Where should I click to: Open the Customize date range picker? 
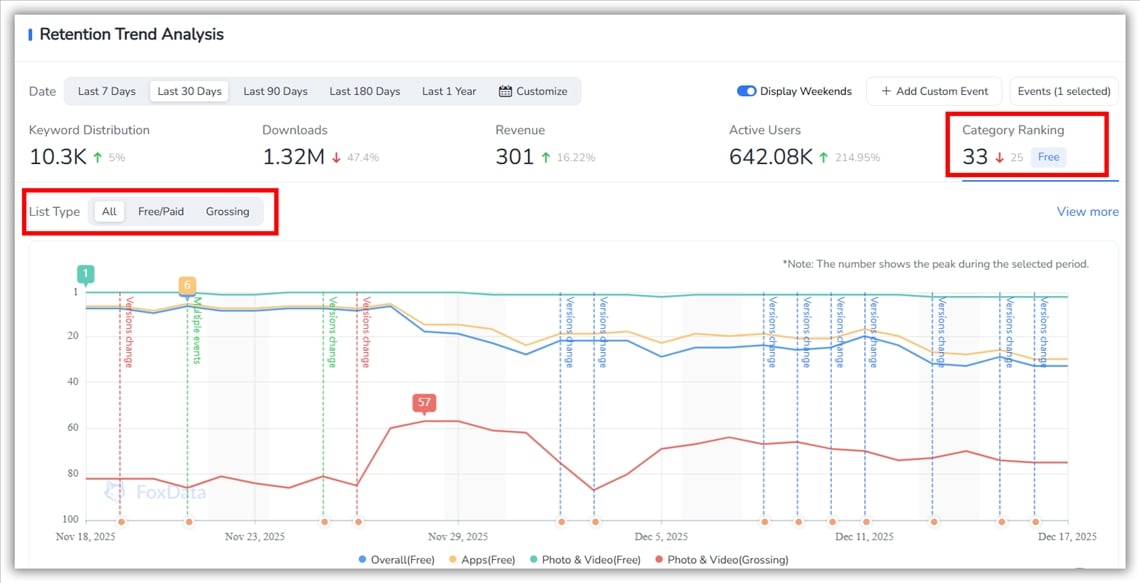point(533,91)
